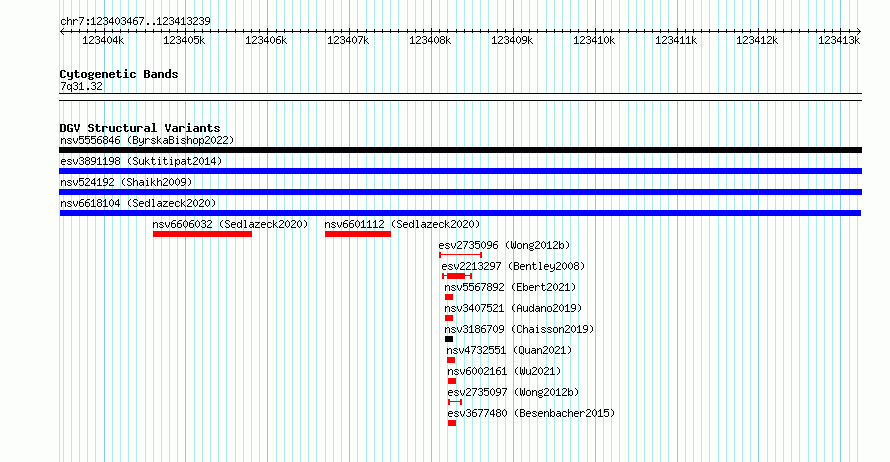Click the red nsv3407521 variant block
The height and width of the screenshot is (462, 890).
449,318
